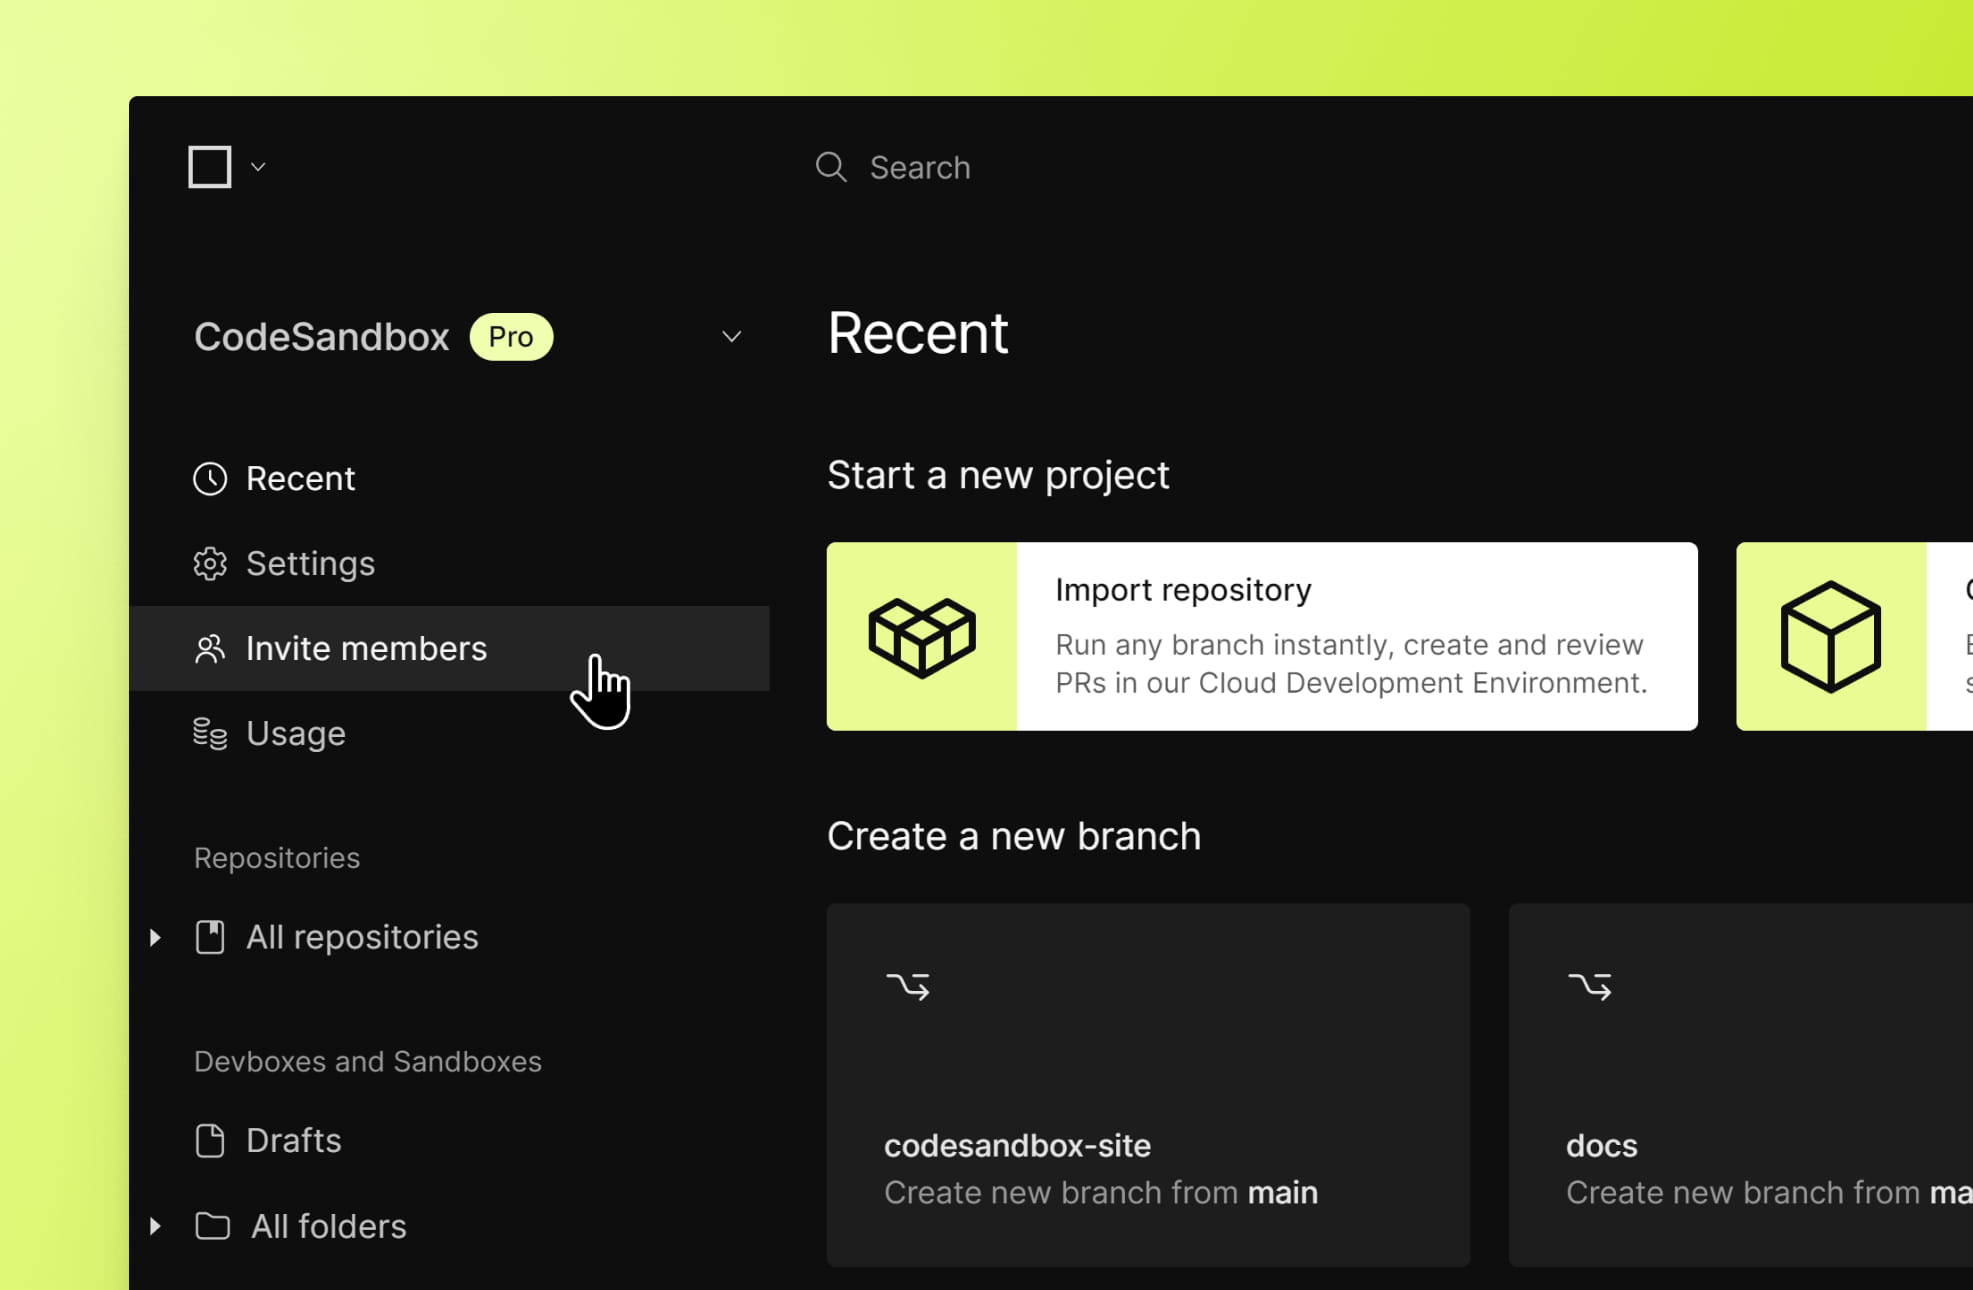Click the branch icon on the codesandbox-site card
The height and width of the screenshot is (1290, 1973).
908,987
